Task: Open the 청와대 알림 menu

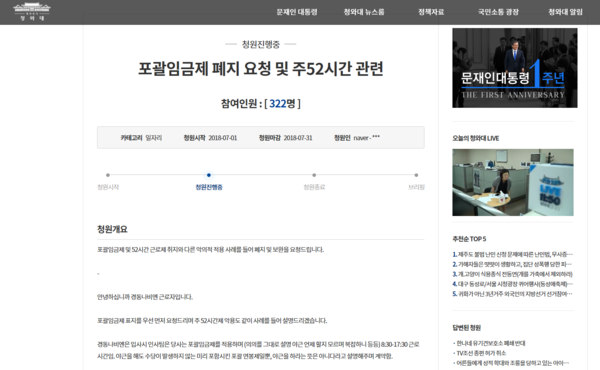Action: click(565, 12)
